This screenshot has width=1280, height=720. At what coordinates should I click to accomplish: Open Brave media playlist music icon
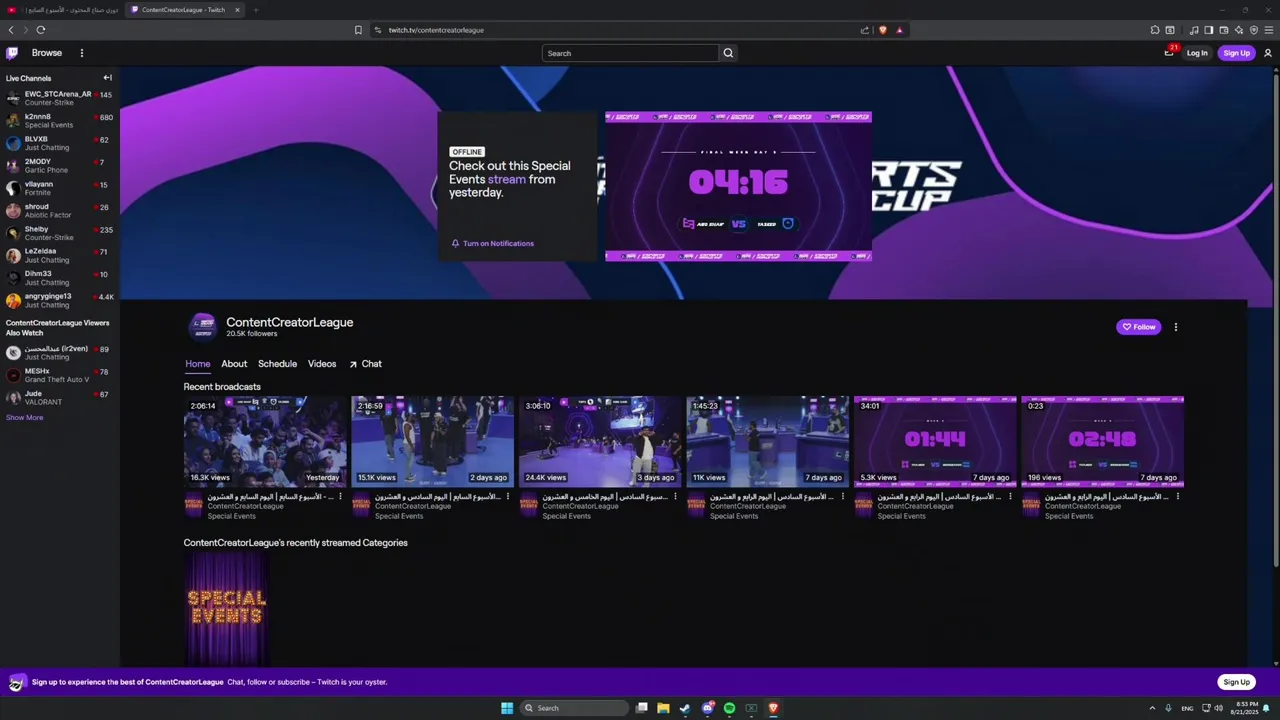tap(1193, 30)
